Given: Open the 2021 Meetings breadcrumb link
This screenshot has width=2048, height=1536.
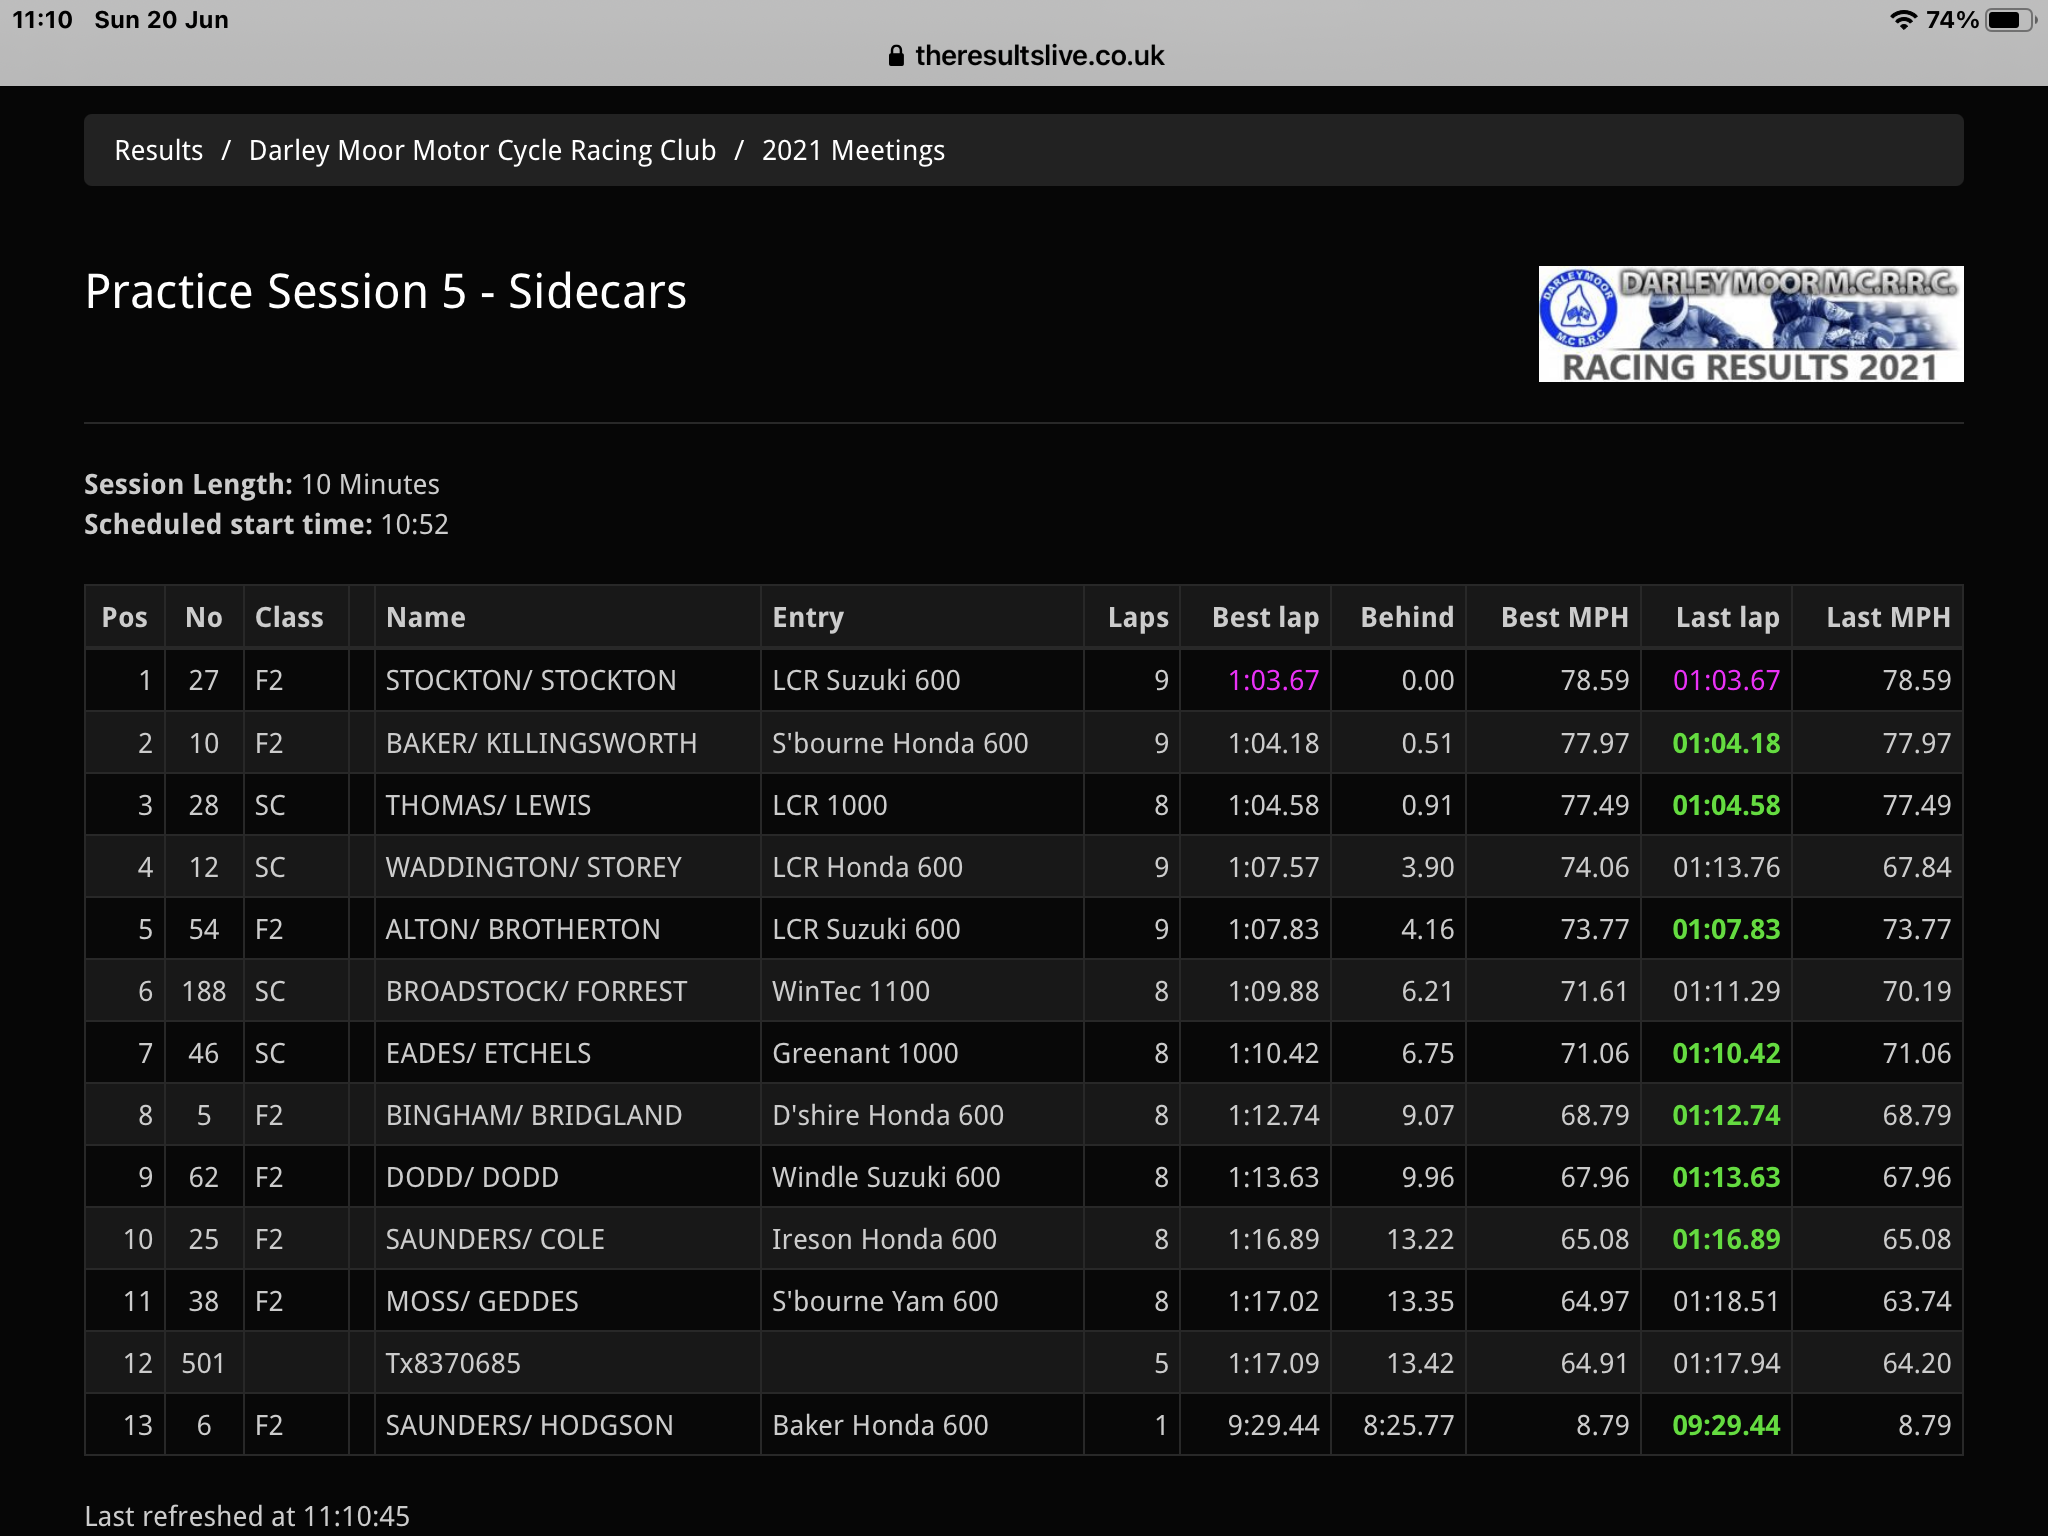Looking at the screenshot, I should pos(853,150).
